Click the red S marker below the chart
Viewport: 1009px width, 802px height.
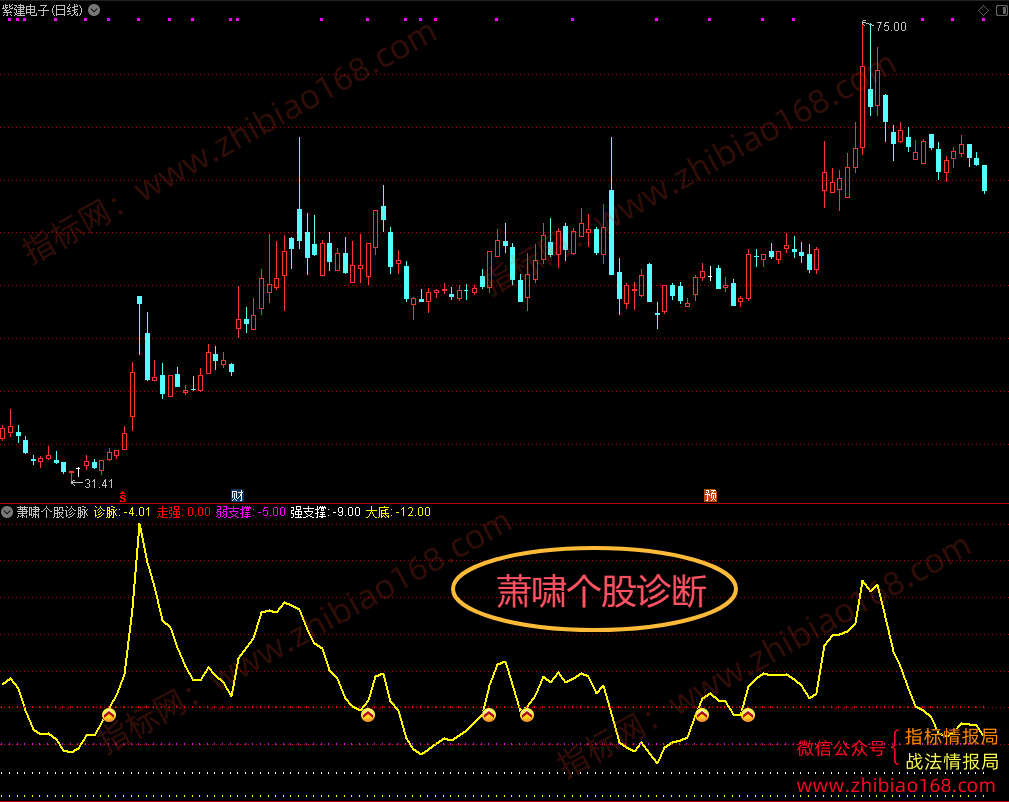click(123, 497)
